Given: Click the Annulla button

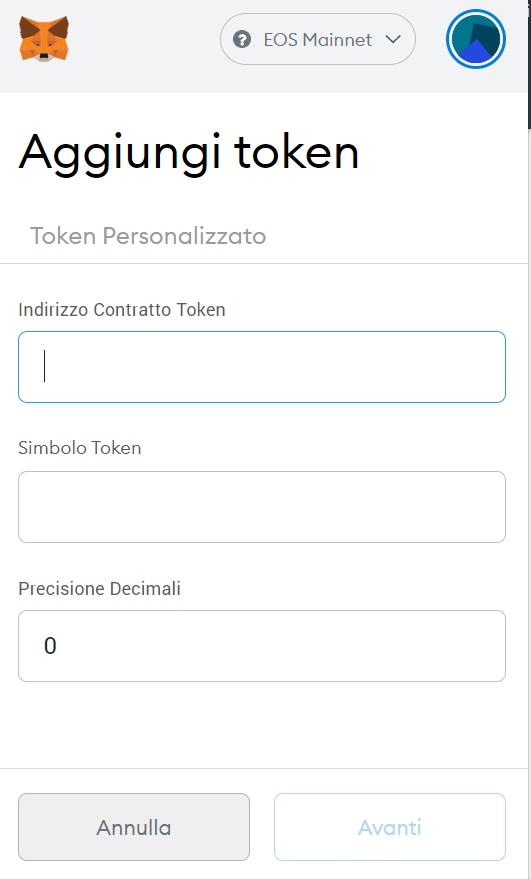Looking at the screenshot, I should tap(134, 827).
